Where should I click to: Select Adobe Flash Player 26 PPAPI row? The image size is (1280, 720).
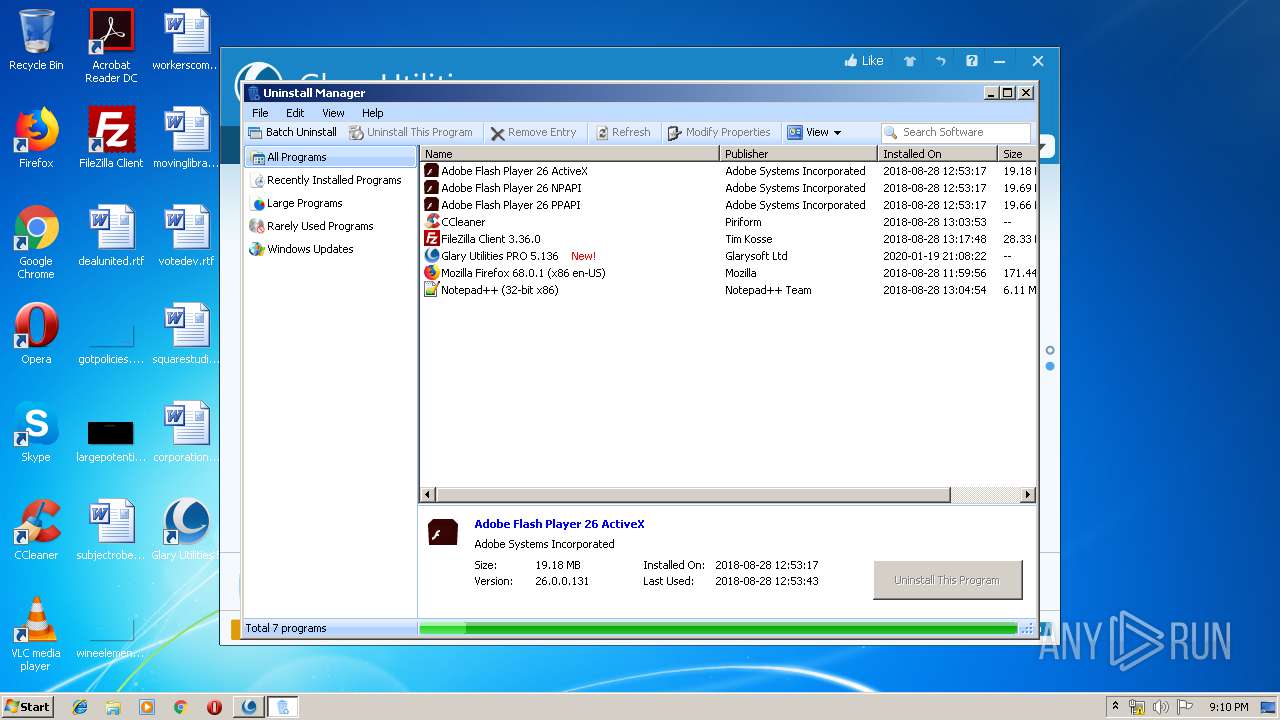point(728,205)
